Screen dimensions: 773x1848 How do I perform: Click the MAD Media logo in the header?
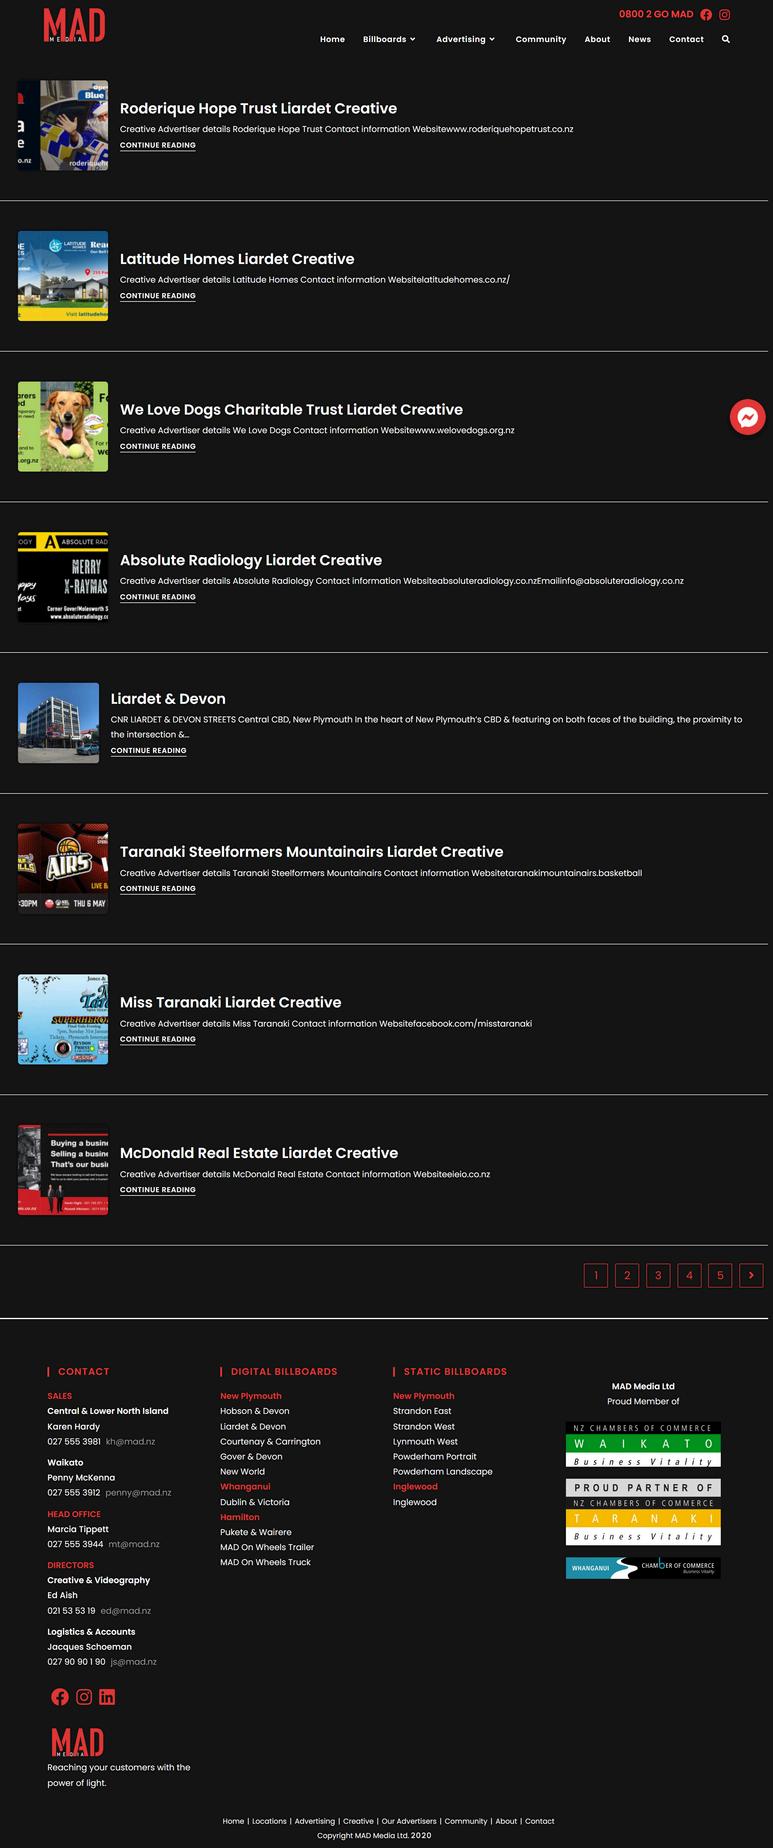coord(75,24)
